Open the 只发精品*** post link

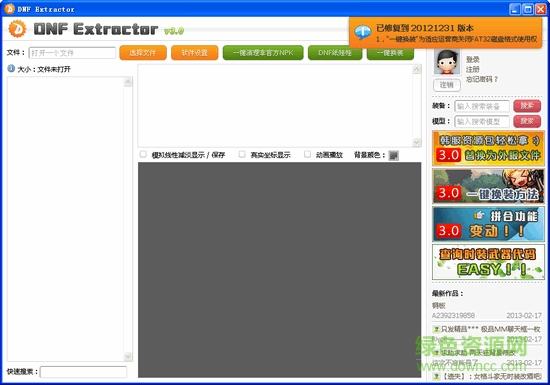pyautogui.click(x=490, y=329)
